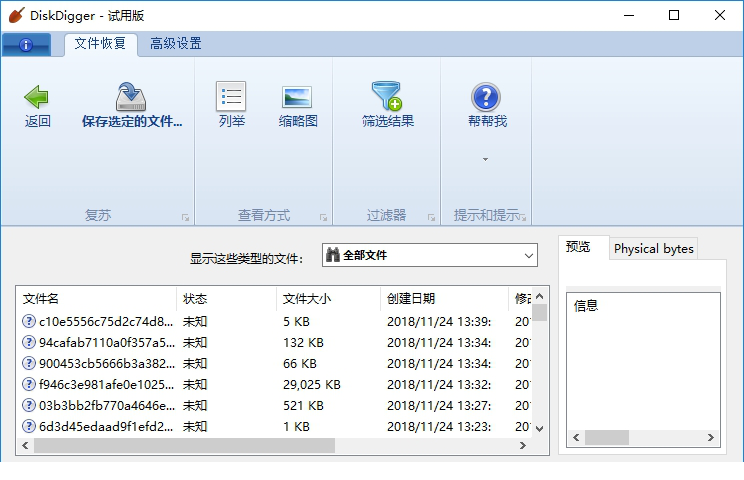Click the Help me (帮帮我) question icon

[x=486, y=97]
